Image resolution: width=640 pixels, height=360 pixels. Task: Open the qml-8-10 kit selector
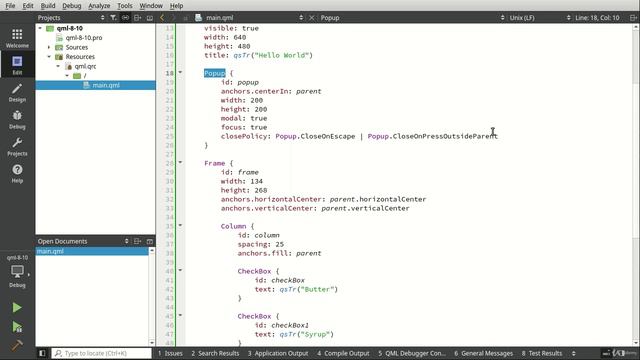point(17,271)
